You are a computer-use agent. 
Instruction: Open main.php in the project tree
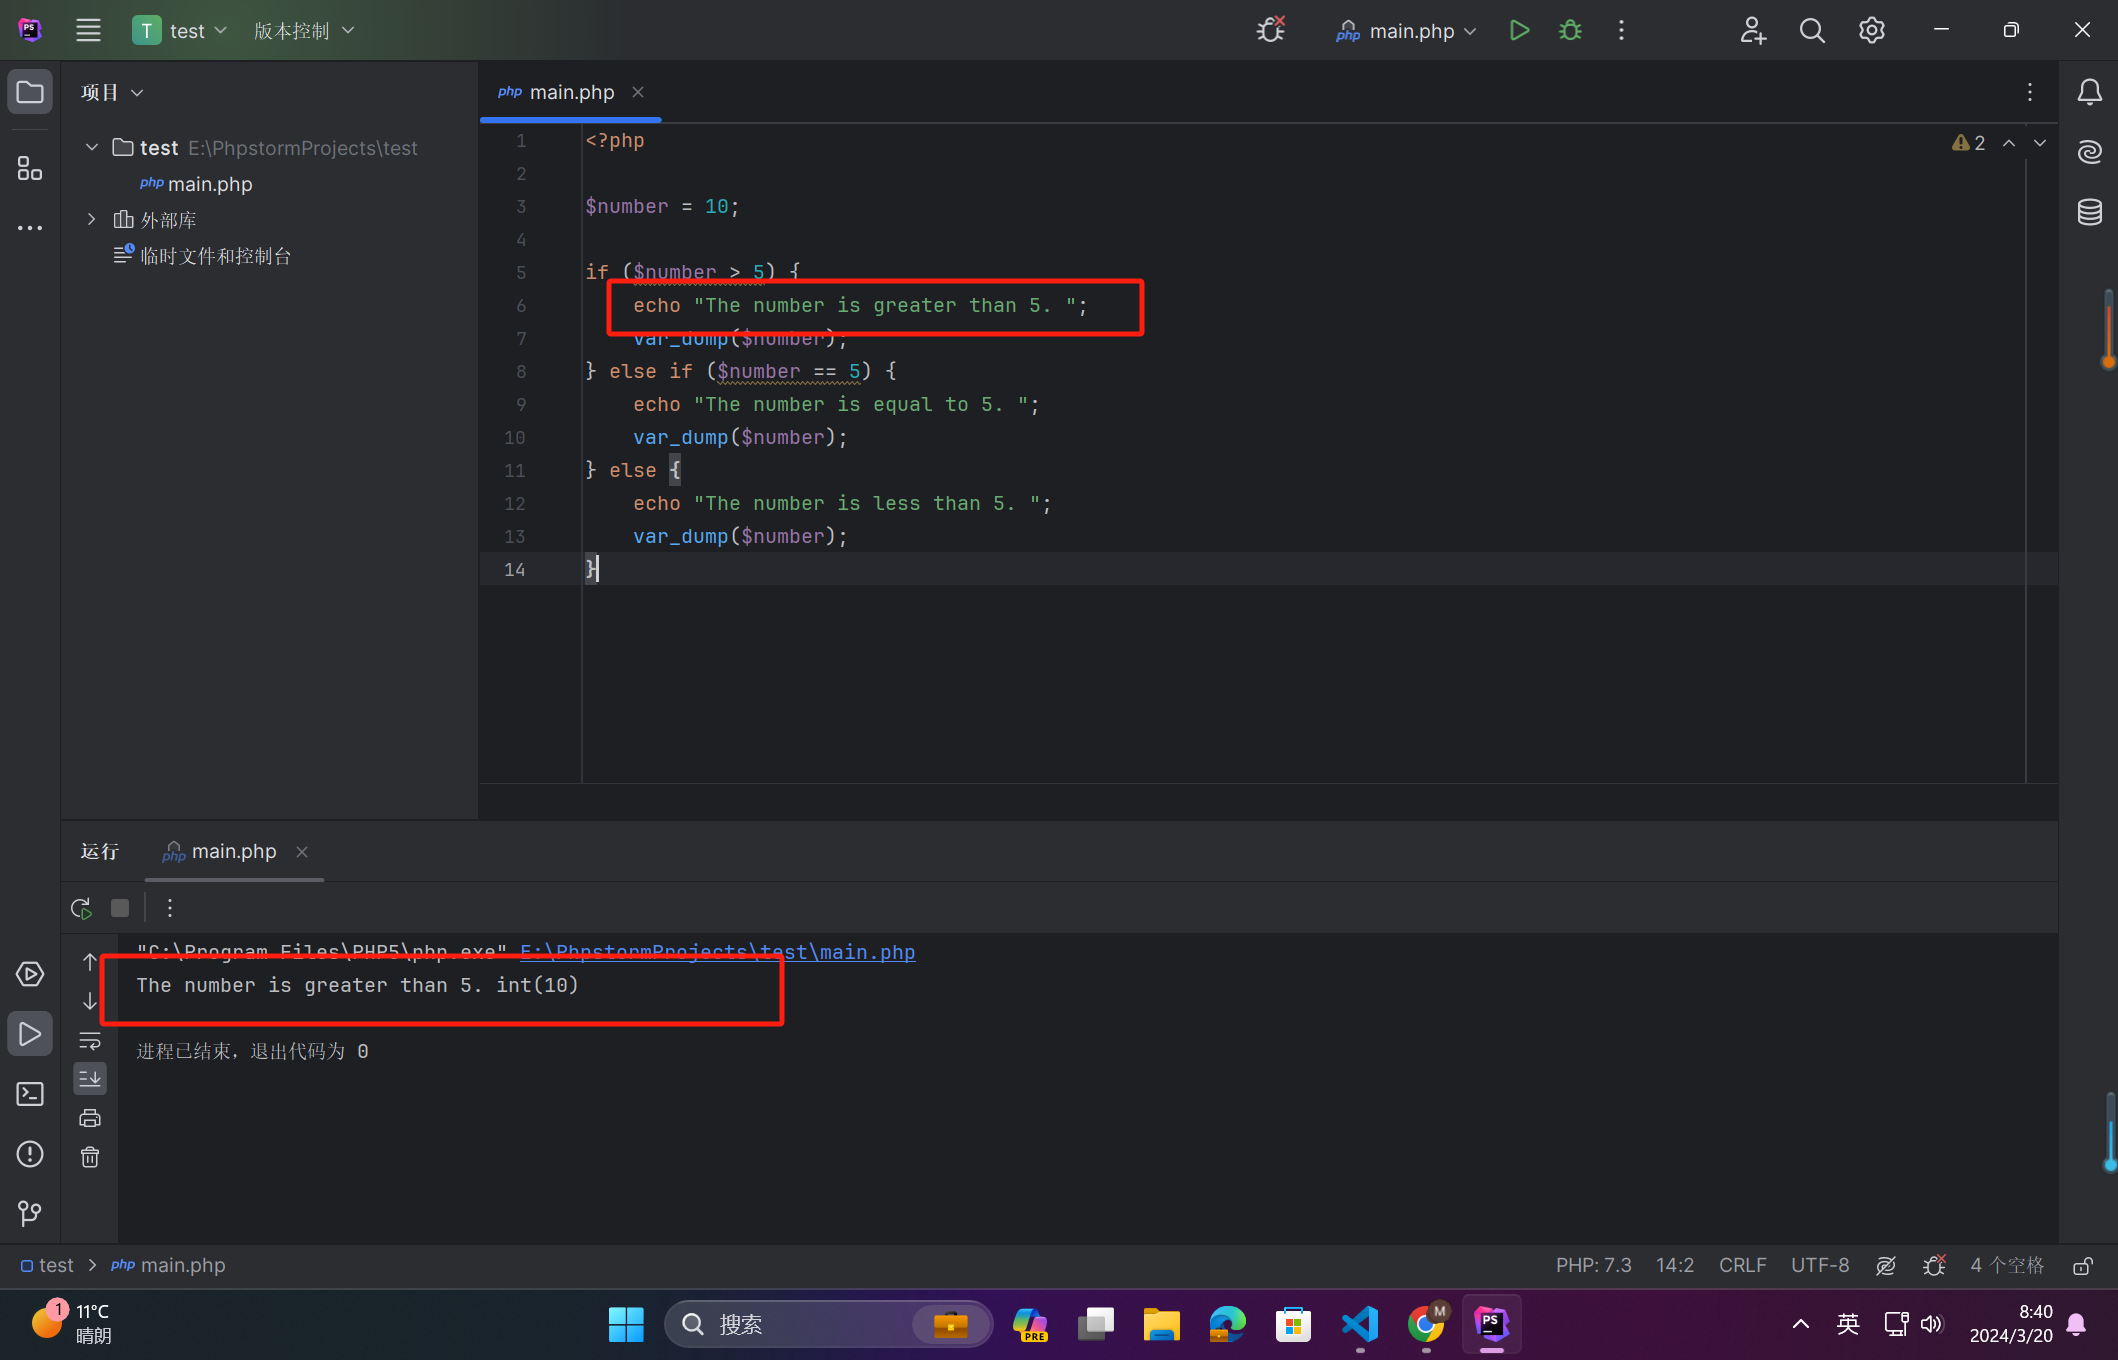point(209,184)
